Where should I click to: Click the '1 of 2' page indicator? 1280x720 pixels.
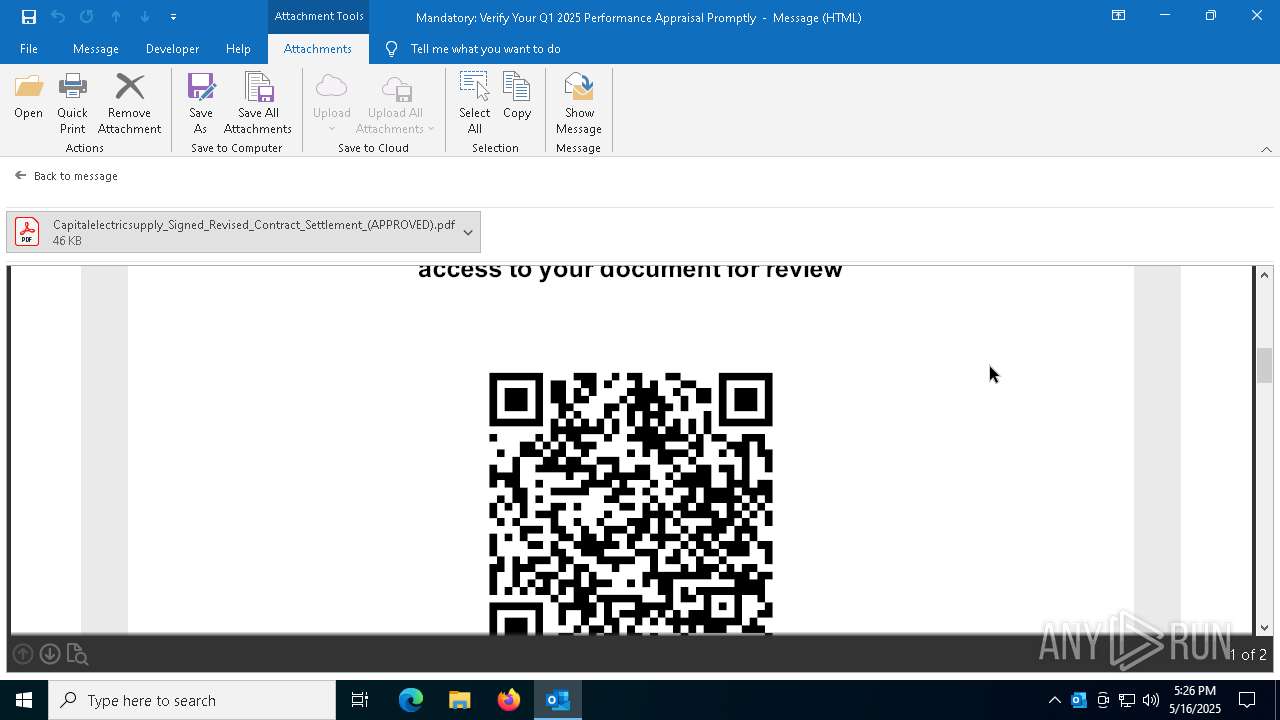tap(1247, 655)
